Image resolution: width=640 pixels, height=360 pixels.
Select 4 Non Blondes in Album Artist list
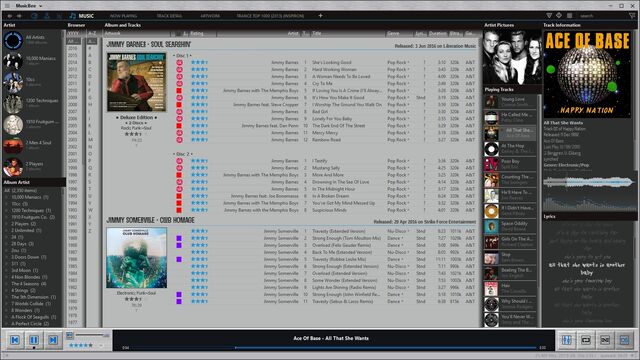[x=29, y=277]
